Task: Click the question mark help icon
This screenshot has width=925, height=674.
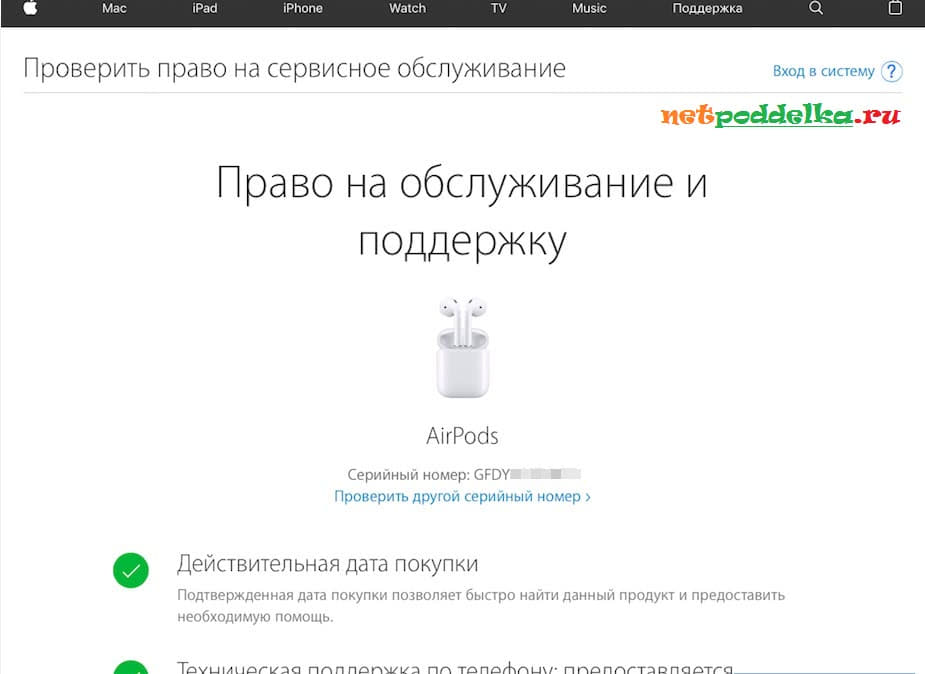Action: click(x=892, y=72)
